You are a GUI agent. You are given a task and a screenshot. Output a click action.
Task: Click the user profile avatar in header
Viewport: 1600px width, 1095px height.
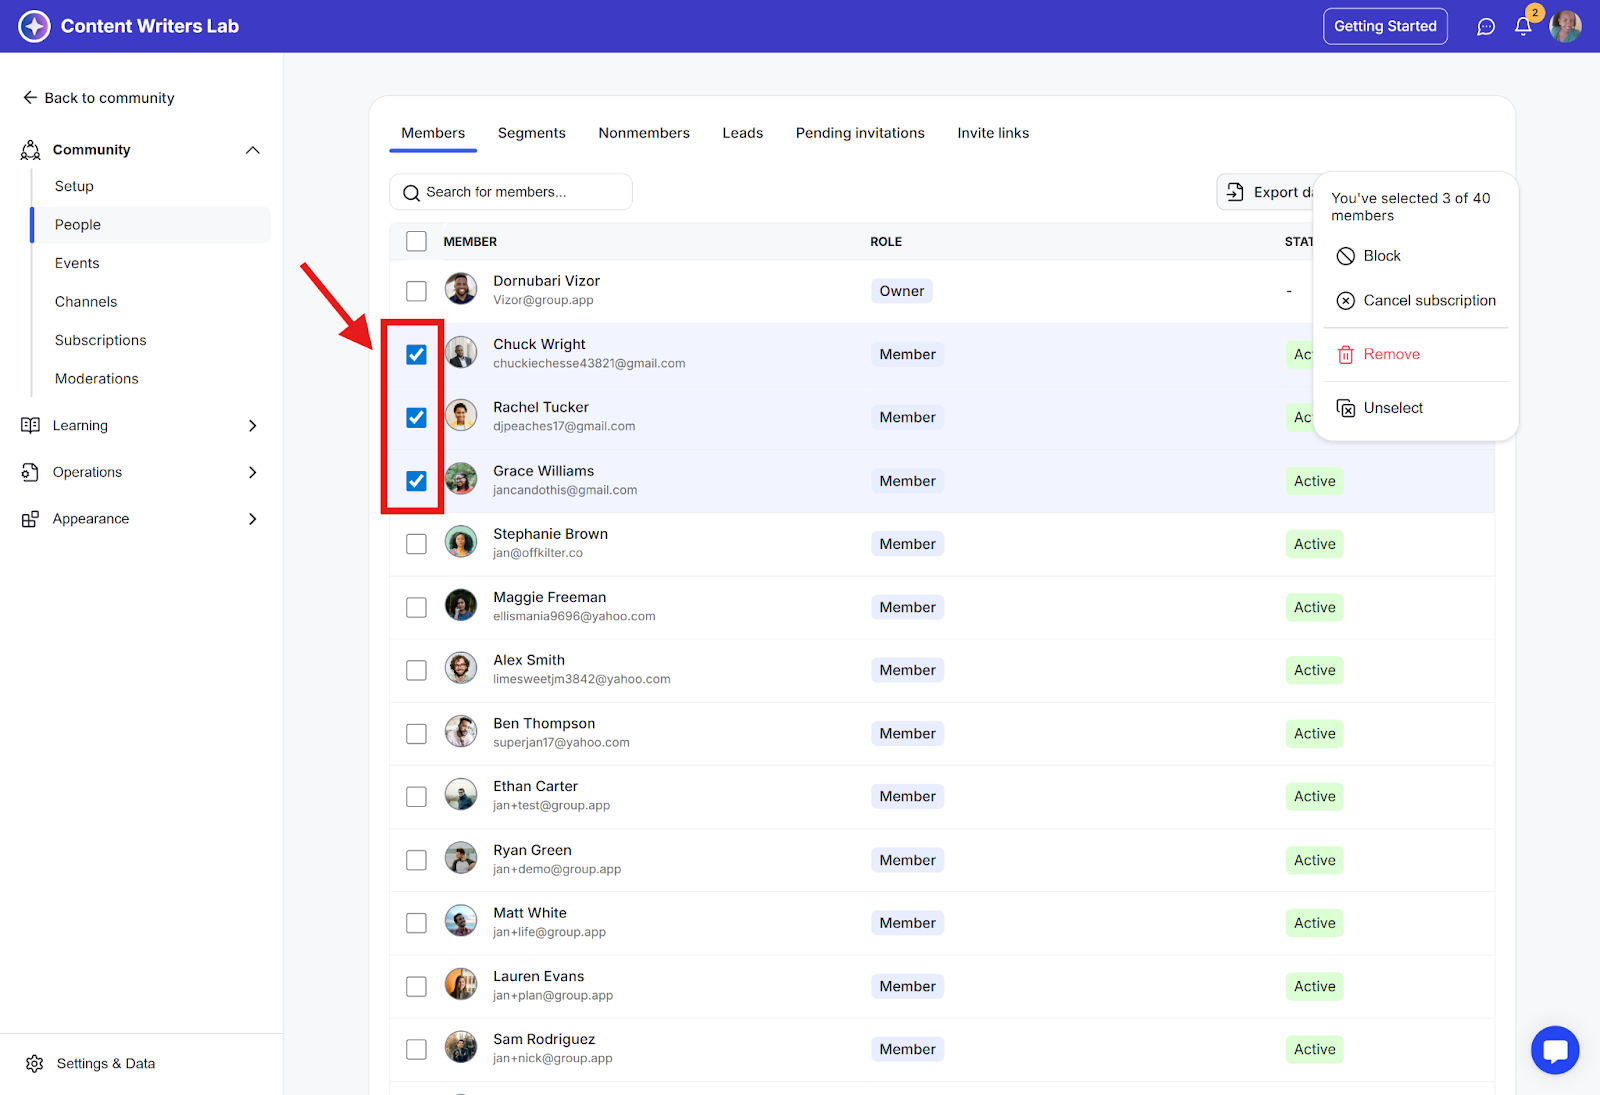click(1565, 27)
